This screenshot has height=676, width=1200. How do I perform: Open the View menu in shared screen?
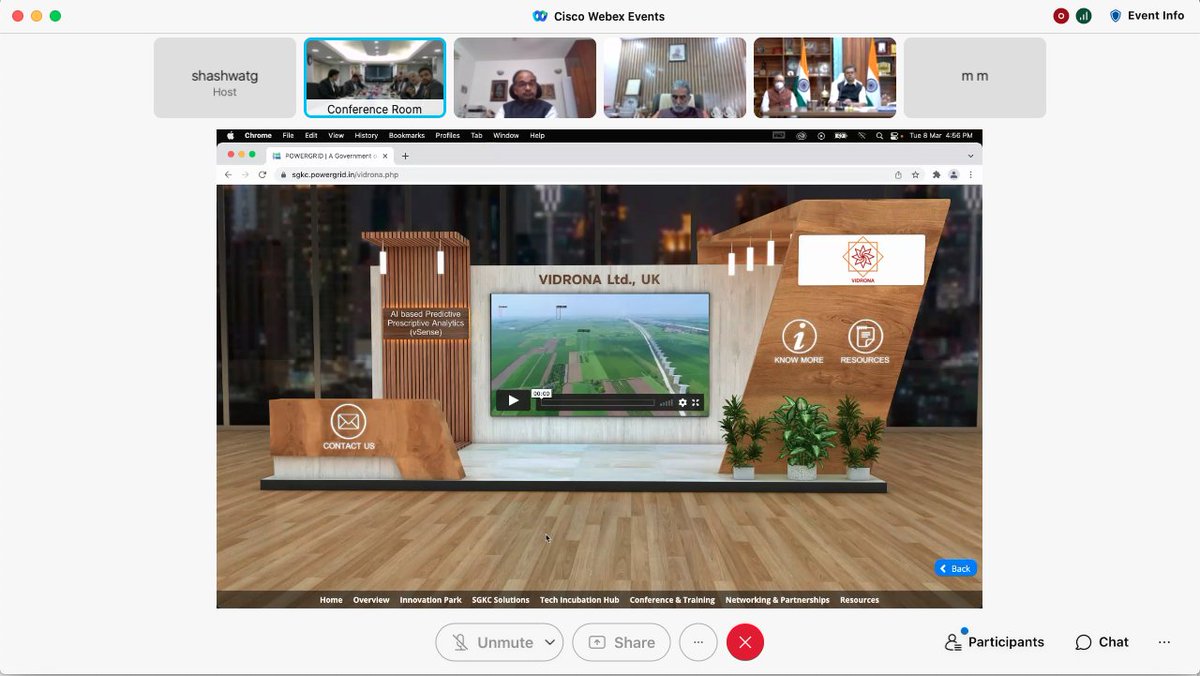[336, 135]
